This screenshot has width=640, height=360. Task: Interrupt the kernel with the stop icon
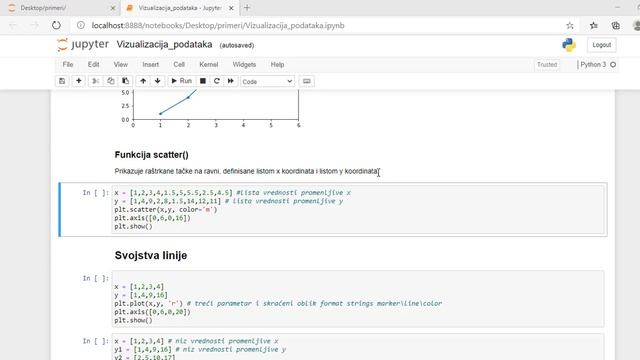point(202,81)
